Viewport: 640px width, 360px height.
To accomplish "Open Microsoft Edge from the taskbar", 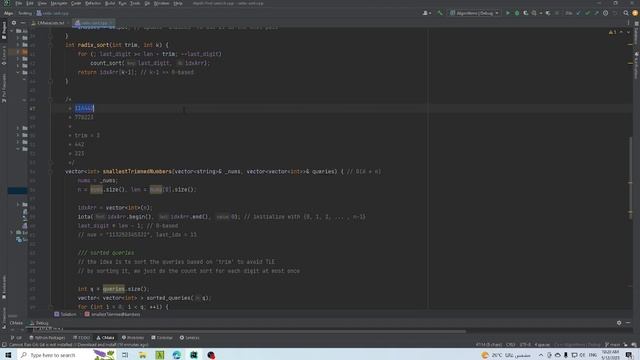I will click(x=176, y=355).
